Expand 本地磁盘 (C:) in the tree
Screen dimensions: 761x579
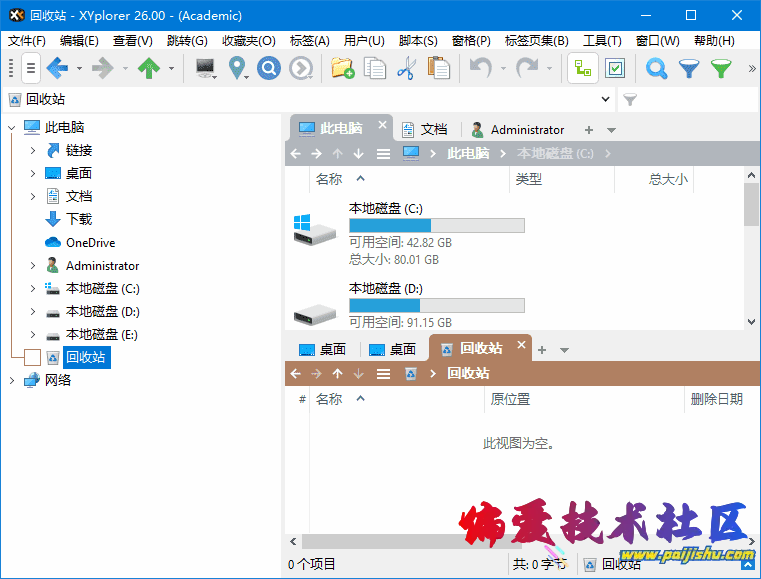[33, 288]
